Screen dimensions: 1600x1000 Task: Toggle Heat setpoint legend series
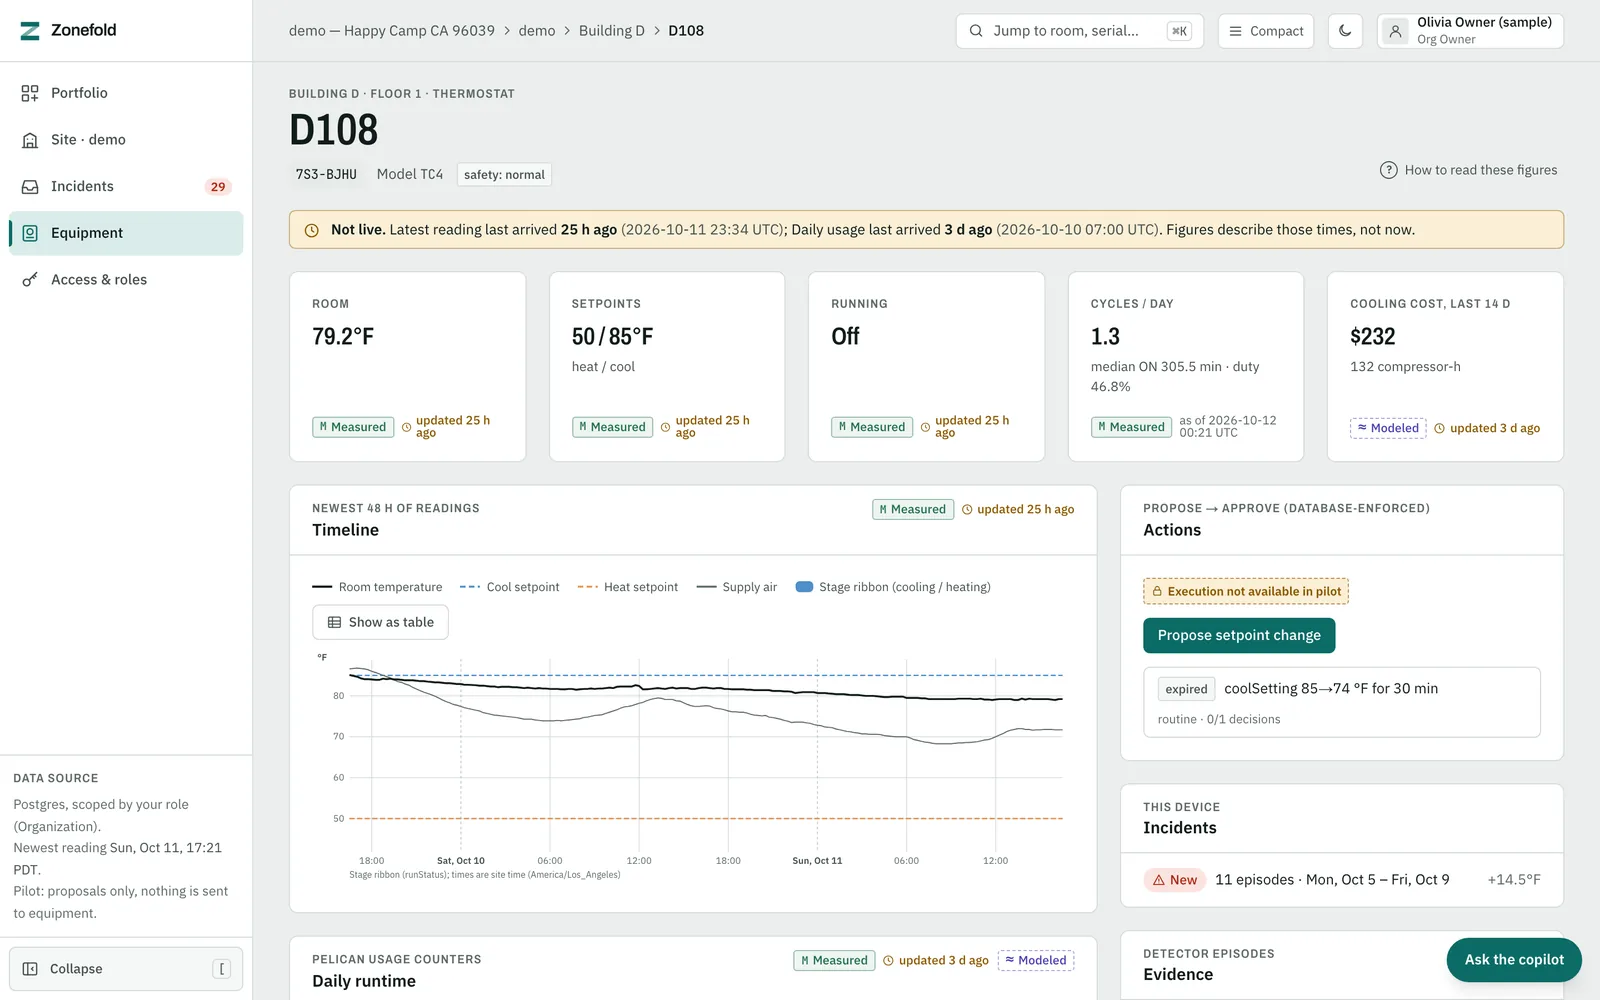pyautogui.click(x=628, y=587)
